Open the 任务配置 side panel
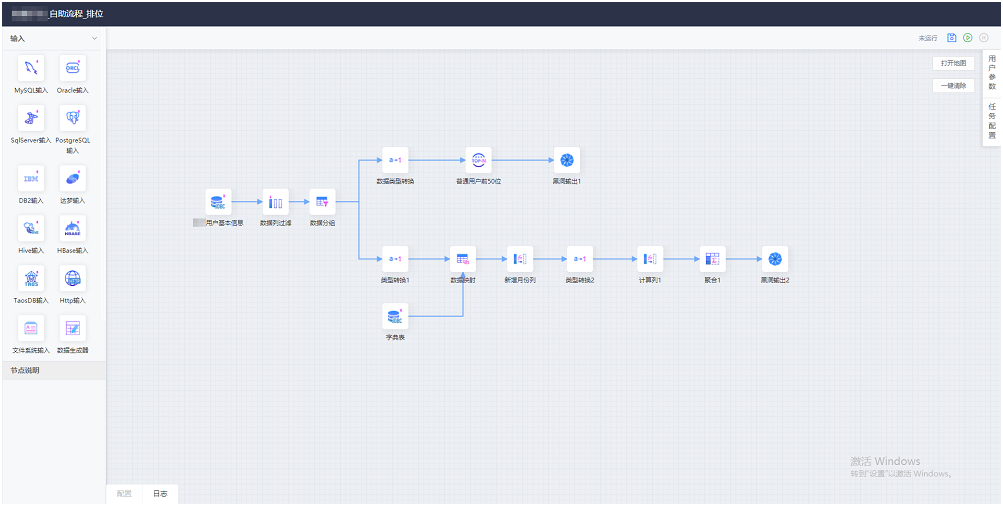This screenshot has height=510, width=1003. 992,120
